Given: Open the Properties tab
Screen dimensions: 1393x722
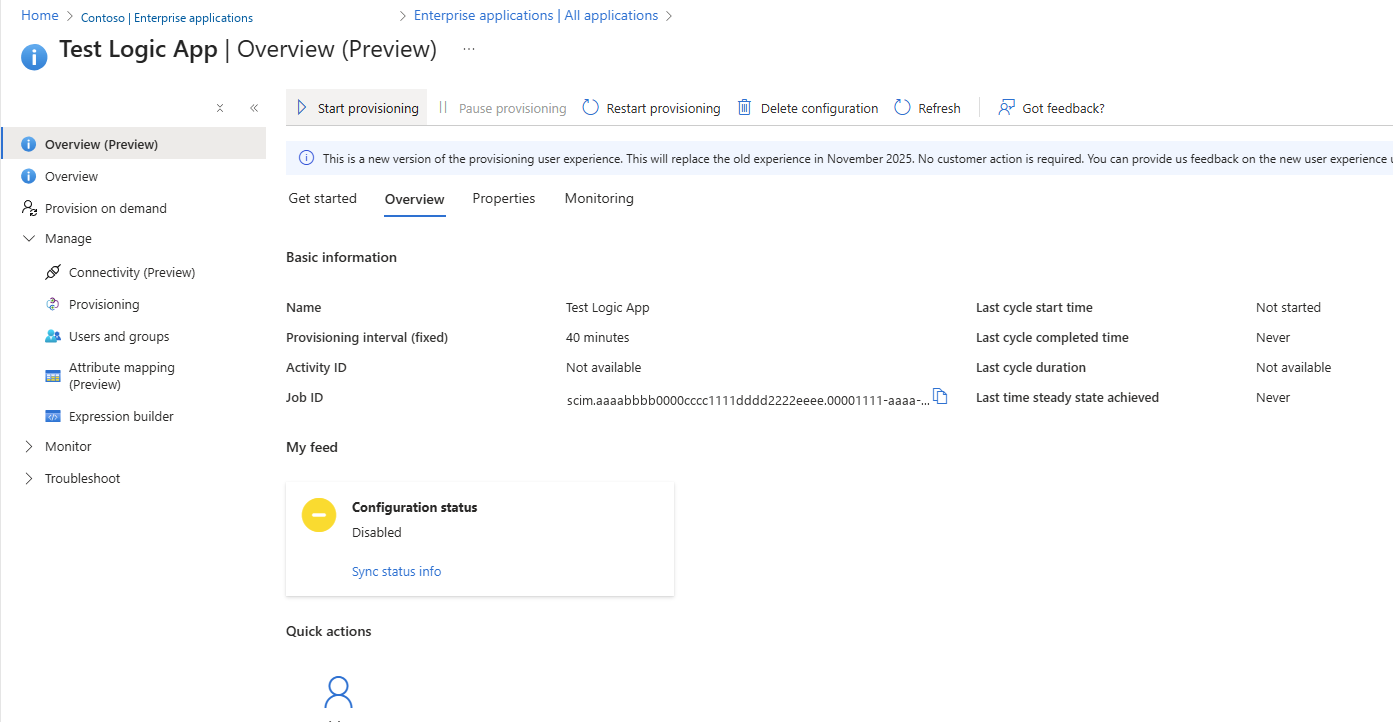Looking at the screenshot, I should (x=504, y=198).
